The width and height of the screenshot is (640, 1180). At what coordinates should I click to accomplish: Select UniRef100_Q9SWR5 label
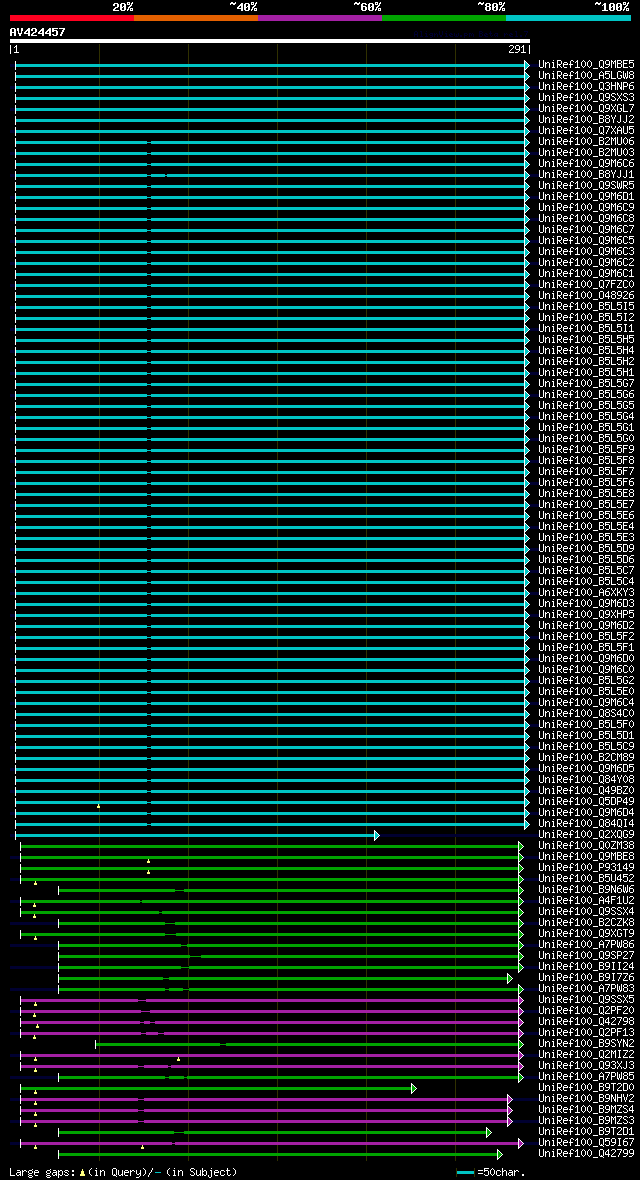point(587,185)
